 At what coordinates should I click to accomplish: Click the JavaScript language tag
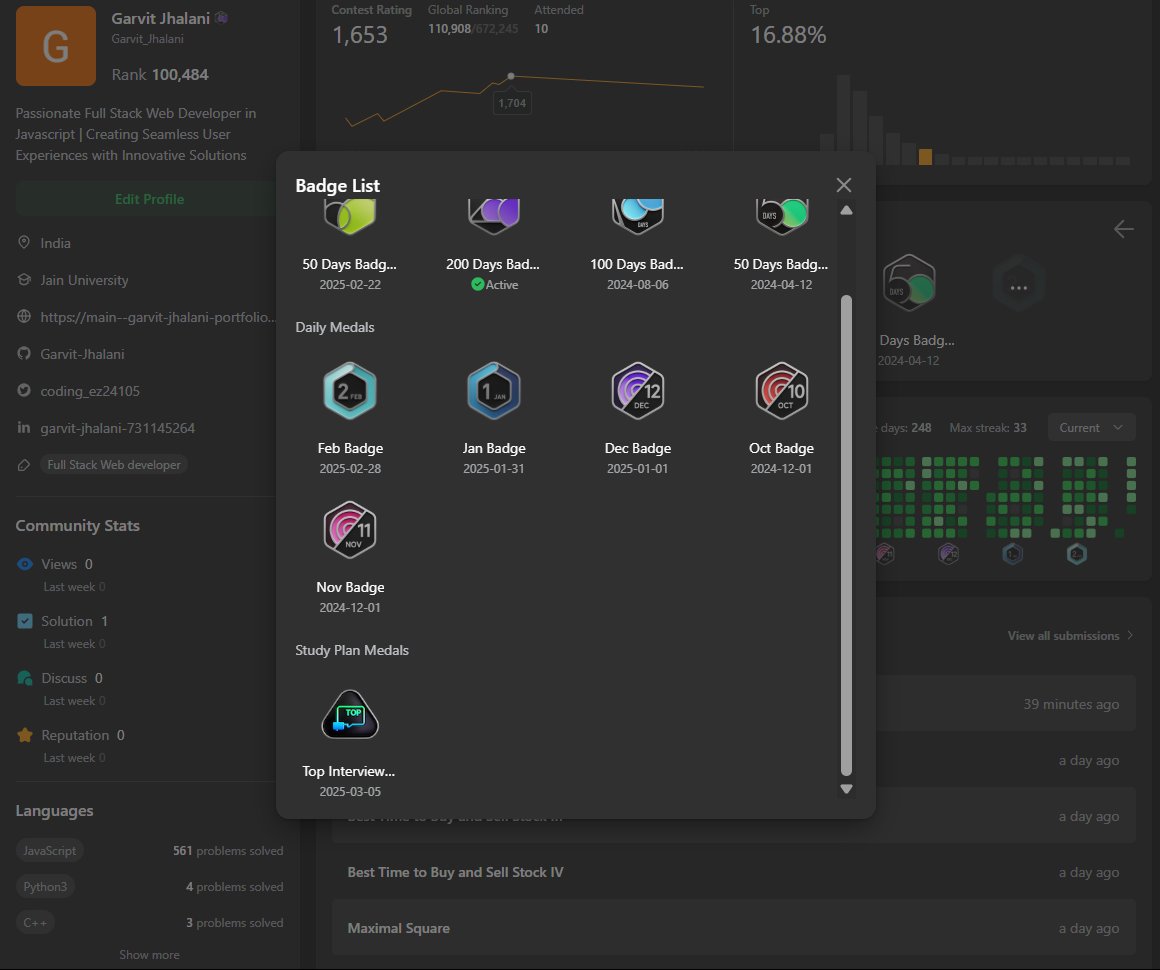pos(50,851)
